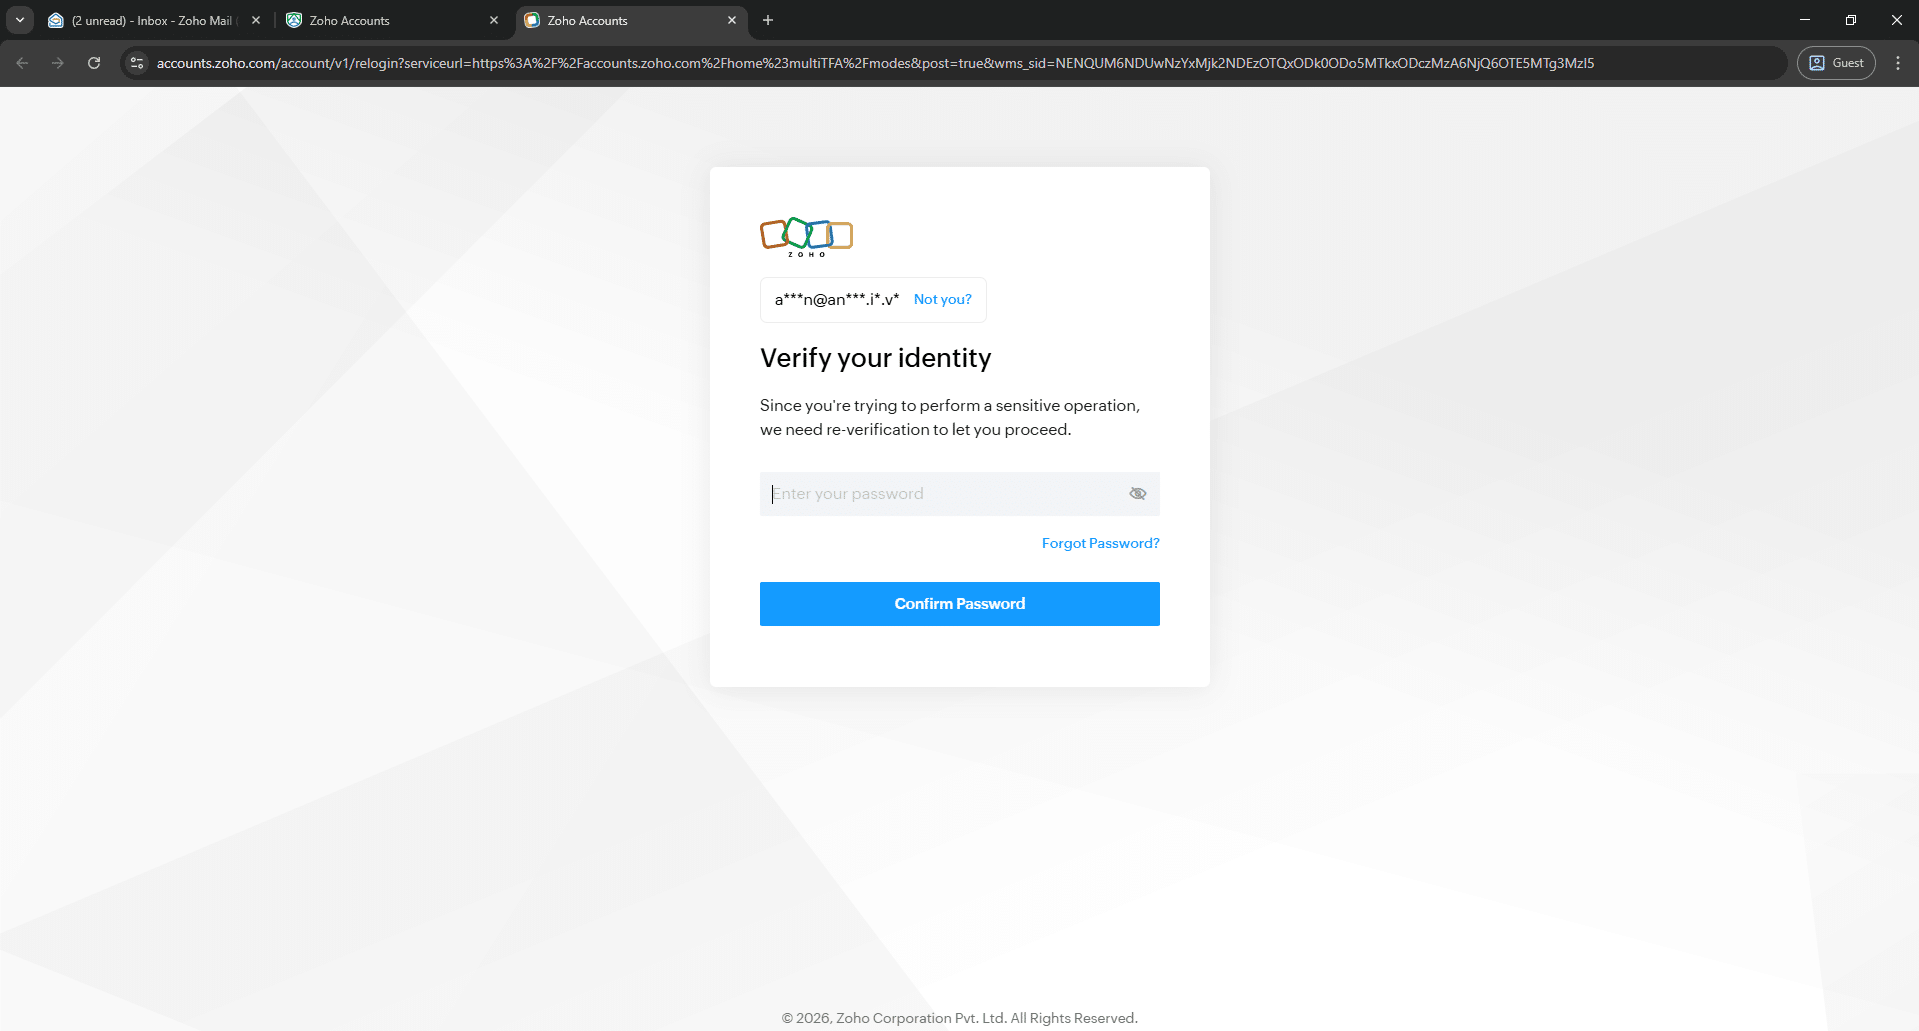Open the Forgot Password? link
The height and width of the screenshot is (1031, 1919).
point(1100,543)
